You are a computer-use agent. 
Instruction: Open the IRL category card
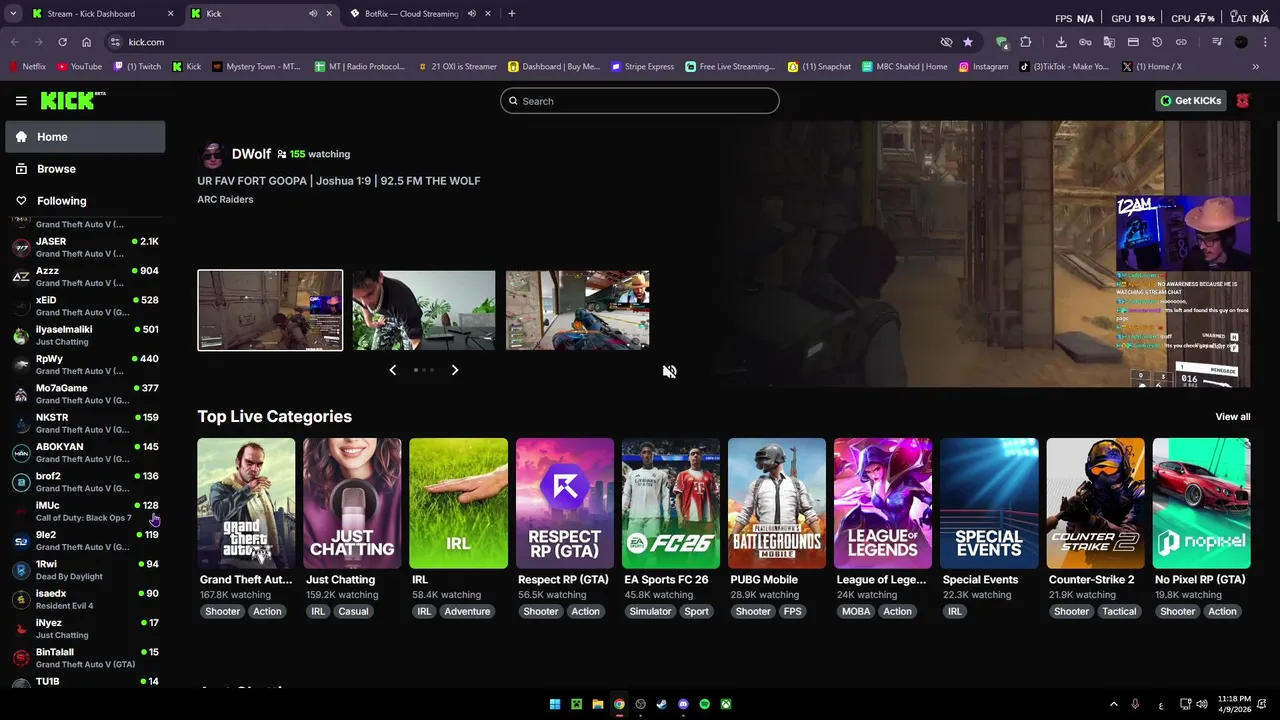click(458, 503)
